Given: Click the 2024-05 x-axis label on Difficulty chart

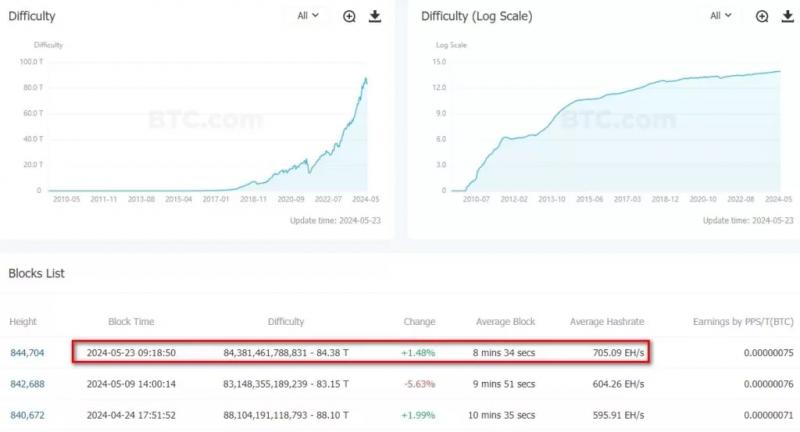Looking at the screenshot, I should tap(365, 199).
